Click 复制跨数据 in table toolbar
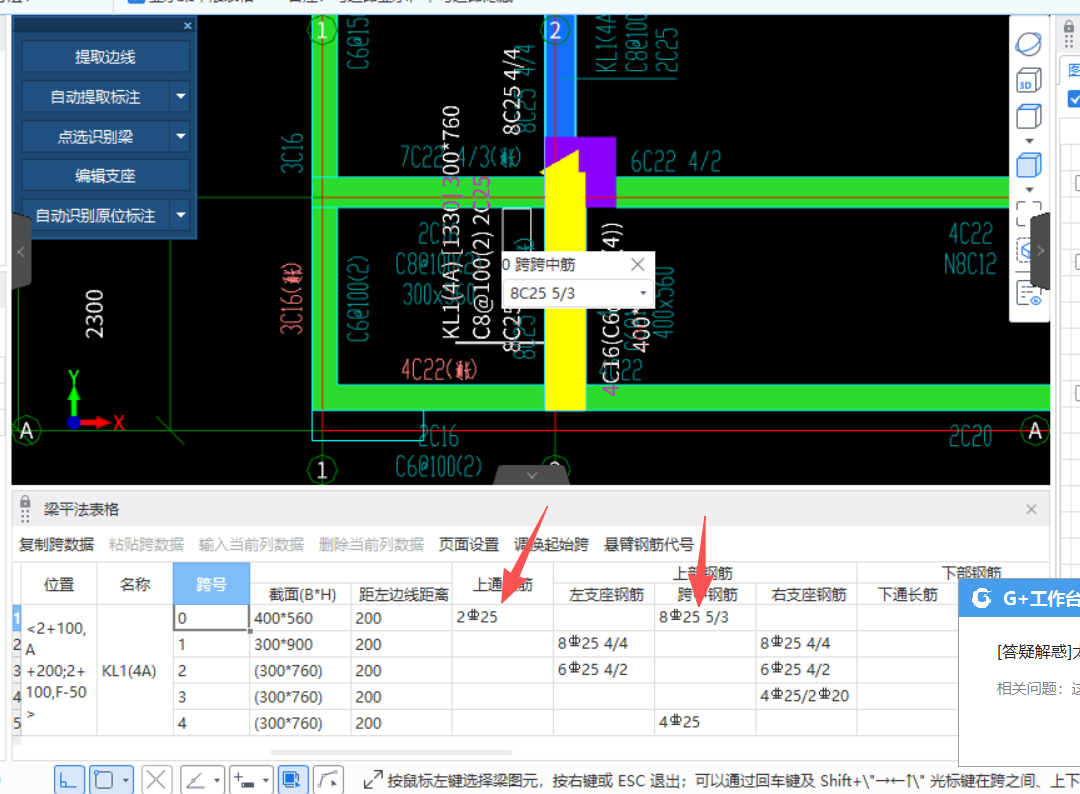The image size is (1080, 794). pyautogui.click(x=56, y=545)
